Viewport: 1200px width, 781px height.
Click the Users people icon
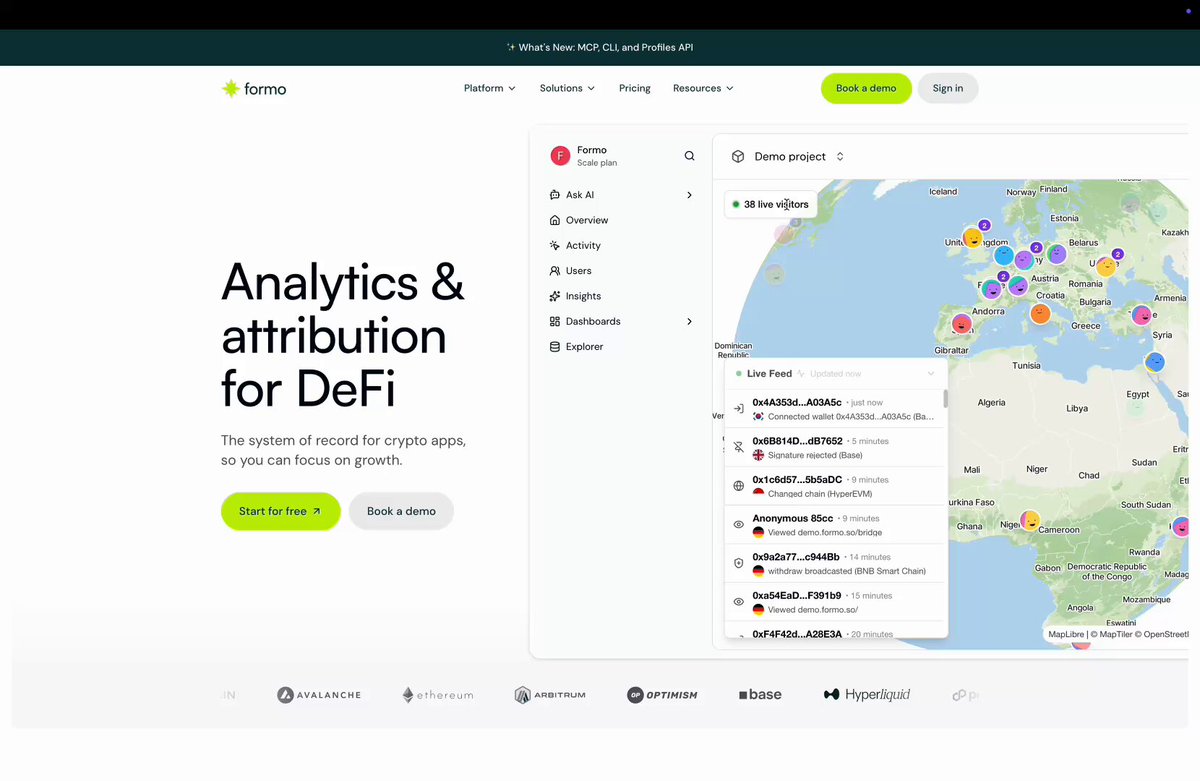555,271
